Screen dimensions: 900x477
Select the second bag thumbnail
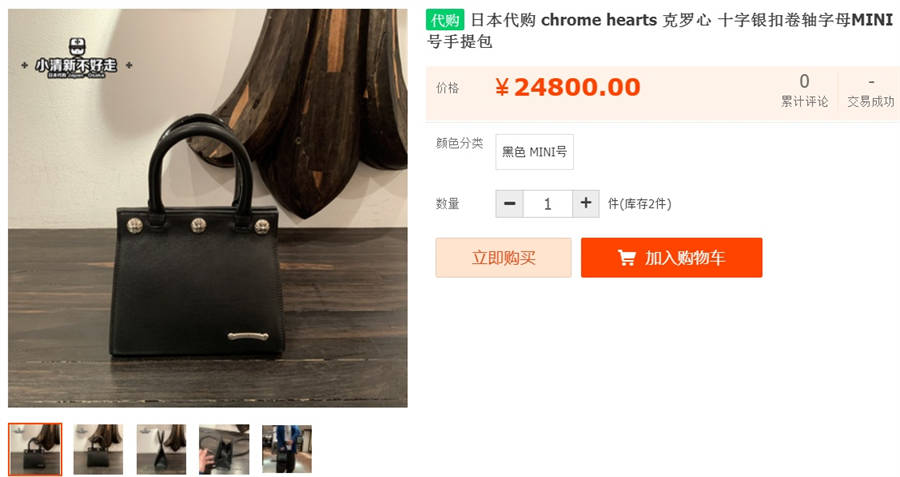coord(98,449)
